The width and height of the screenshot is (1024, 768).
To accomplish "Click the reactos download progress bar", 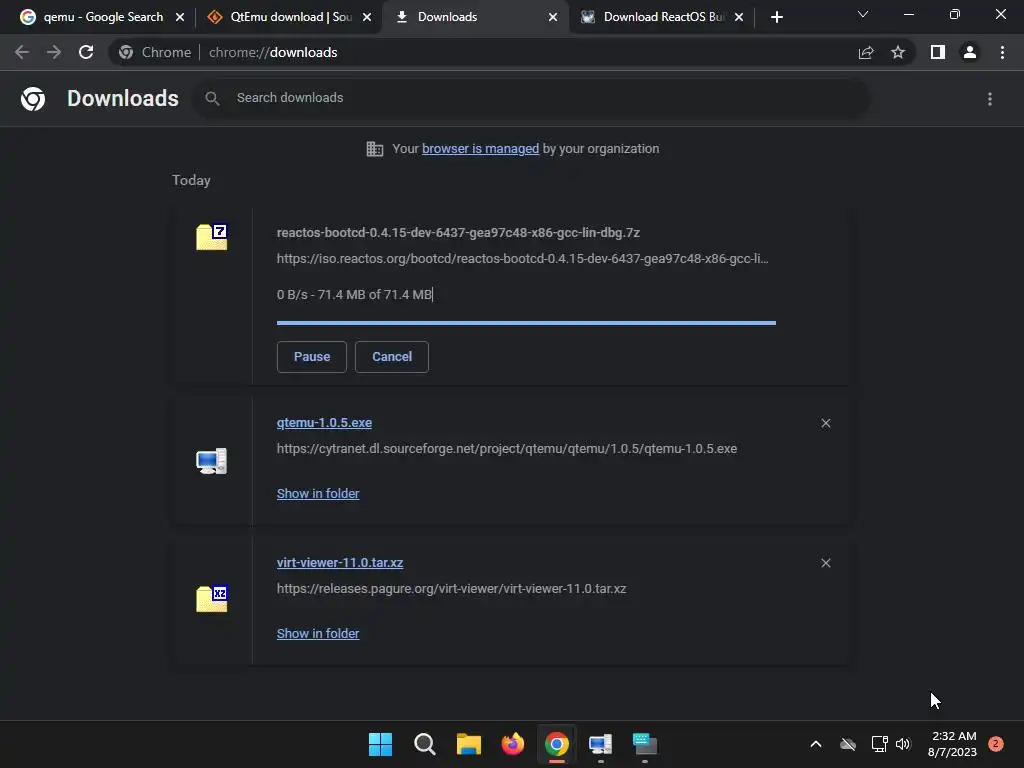I will (526, 323).
